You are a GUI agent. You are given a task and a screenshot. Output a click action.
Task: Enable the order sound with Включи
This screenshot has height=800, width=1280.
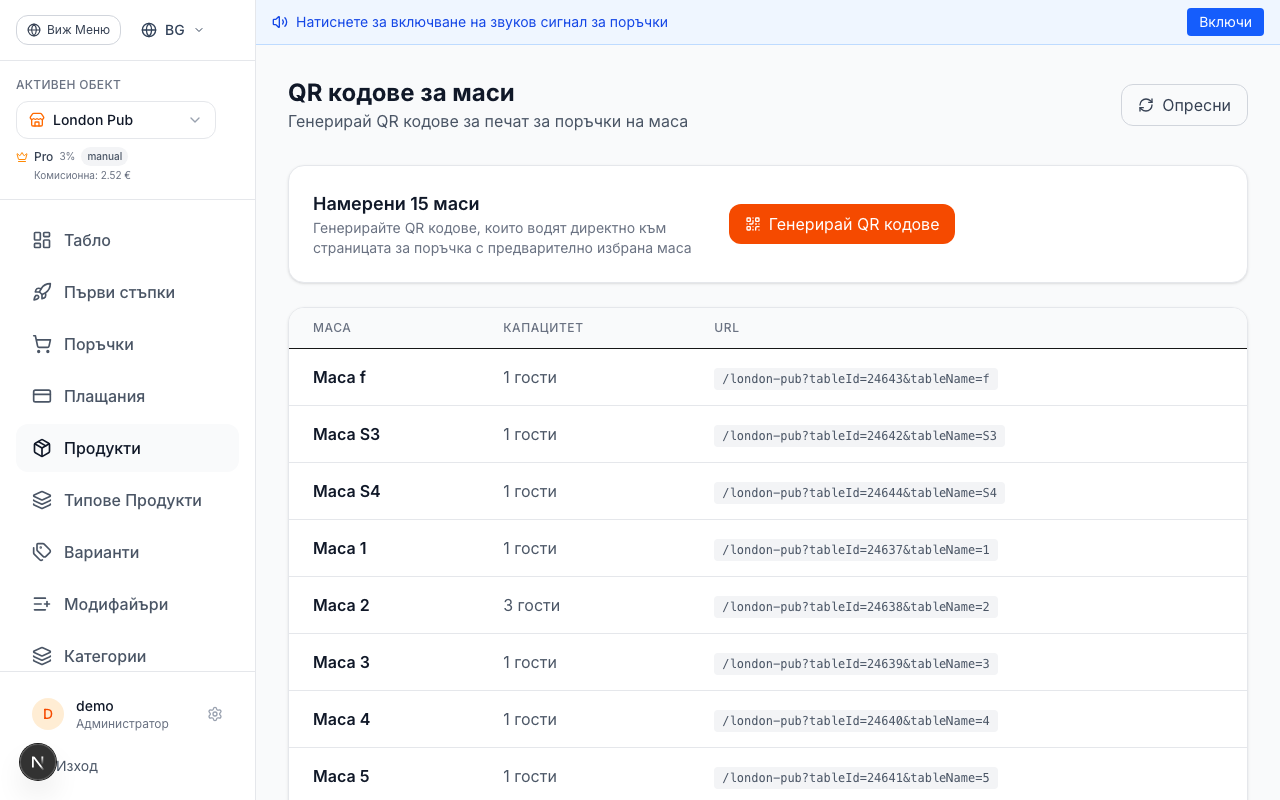[x=1225, y=22]
